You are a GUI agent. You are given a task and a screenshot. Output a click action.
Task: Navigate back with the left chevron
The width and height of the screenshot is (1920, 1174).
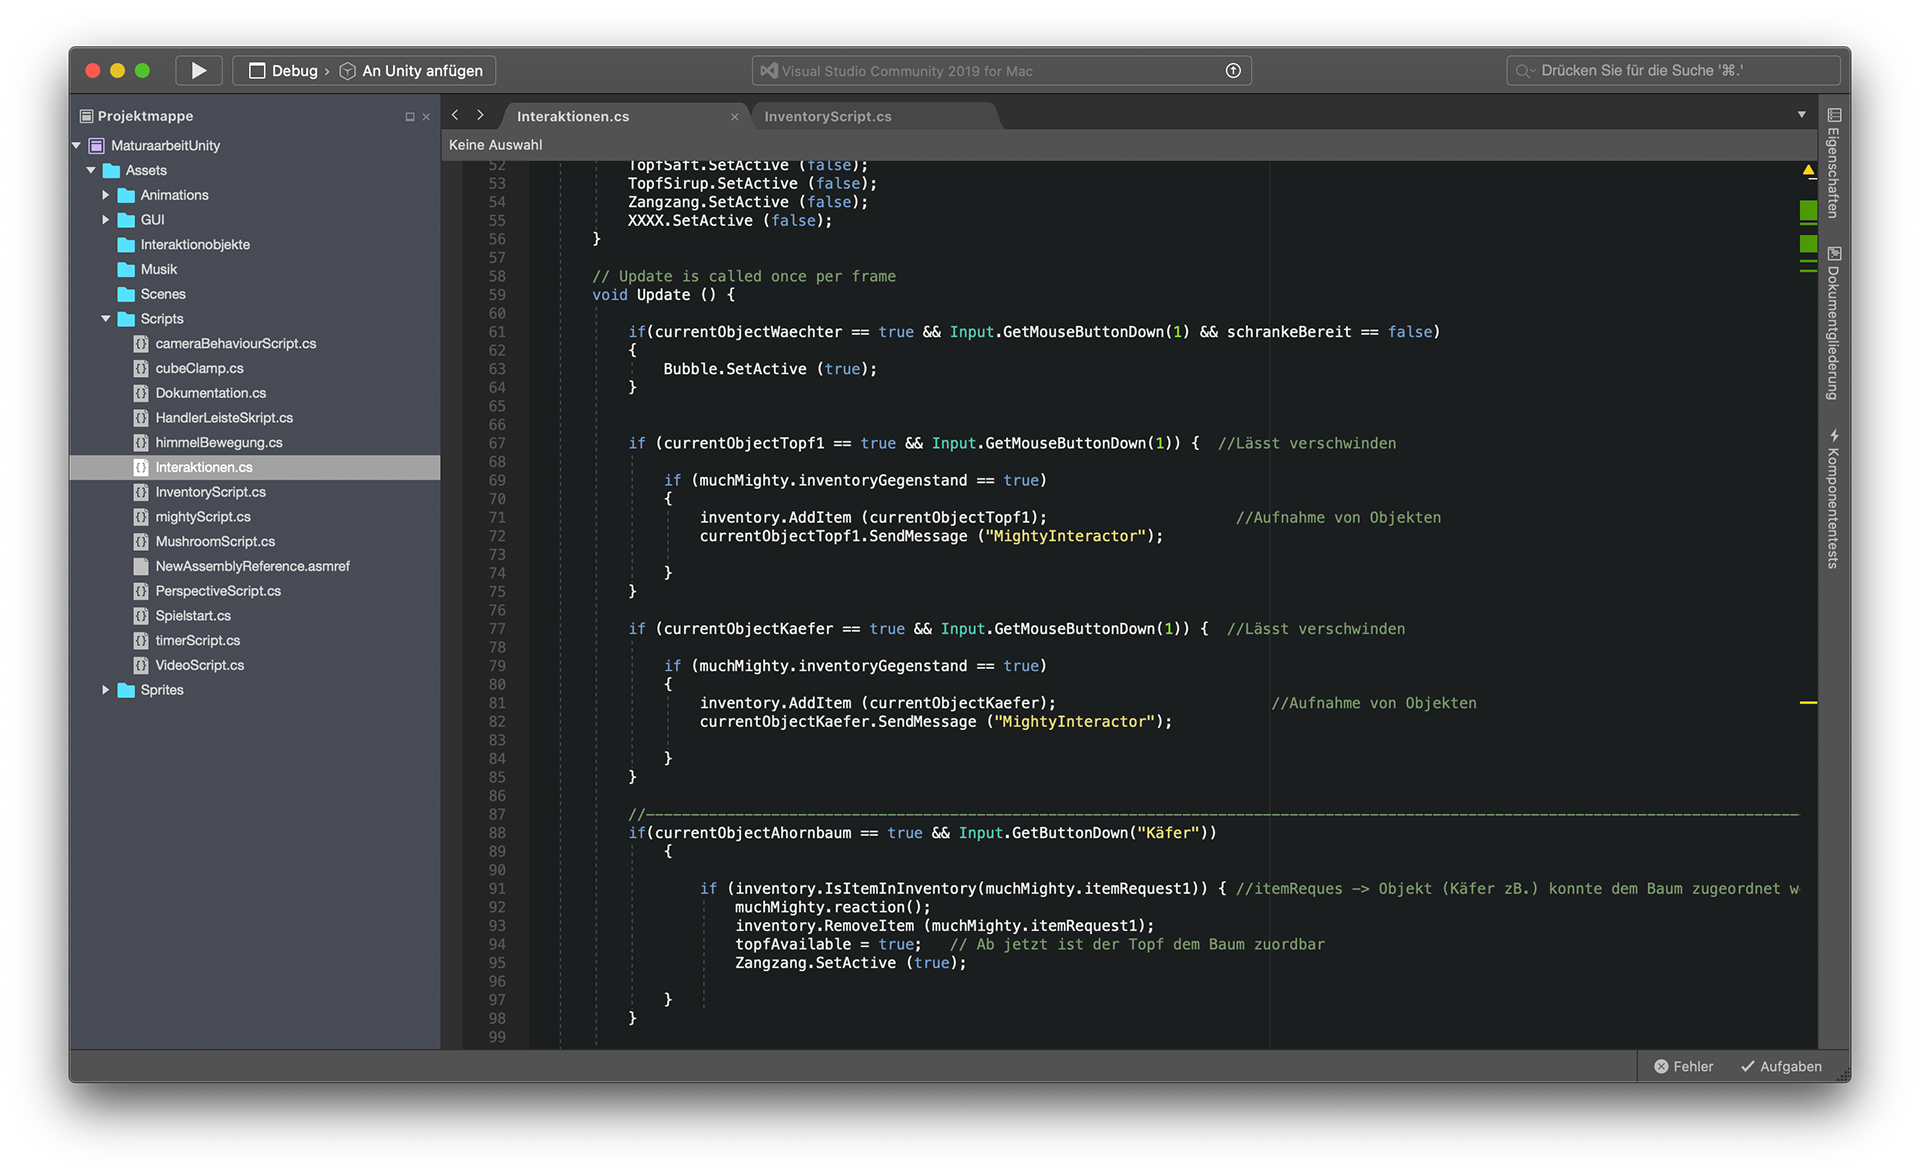pyautogui.click(x=455, y=116)
